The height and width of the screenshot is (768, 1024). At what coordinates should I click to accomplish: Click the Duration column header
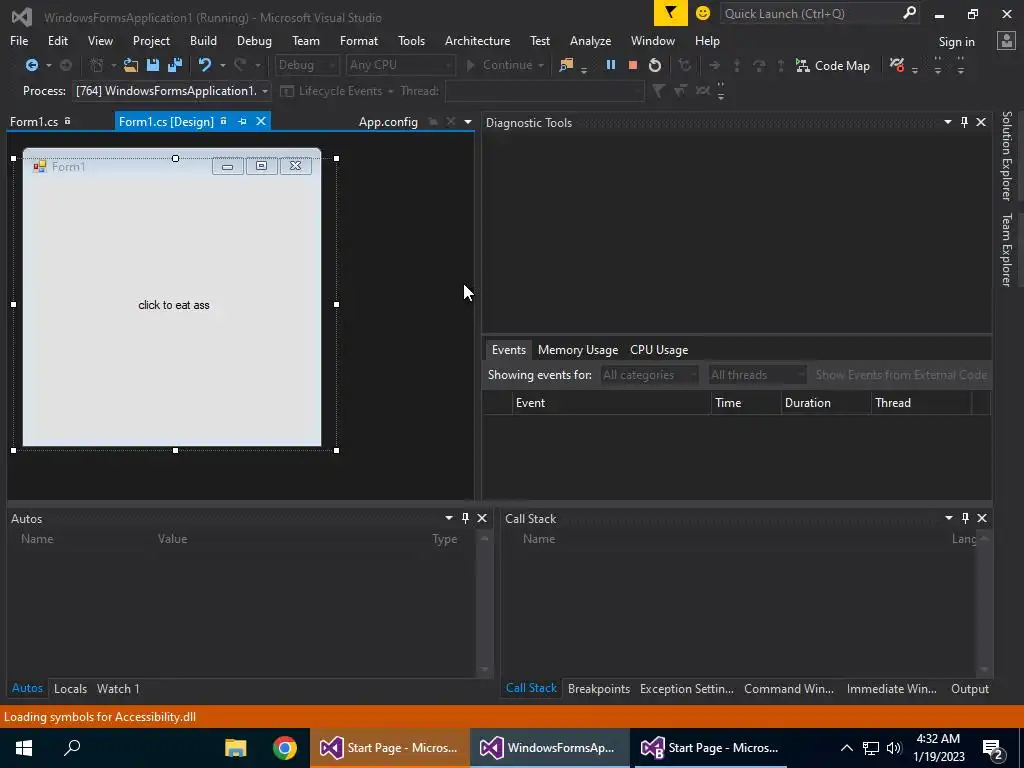point(825,403)
